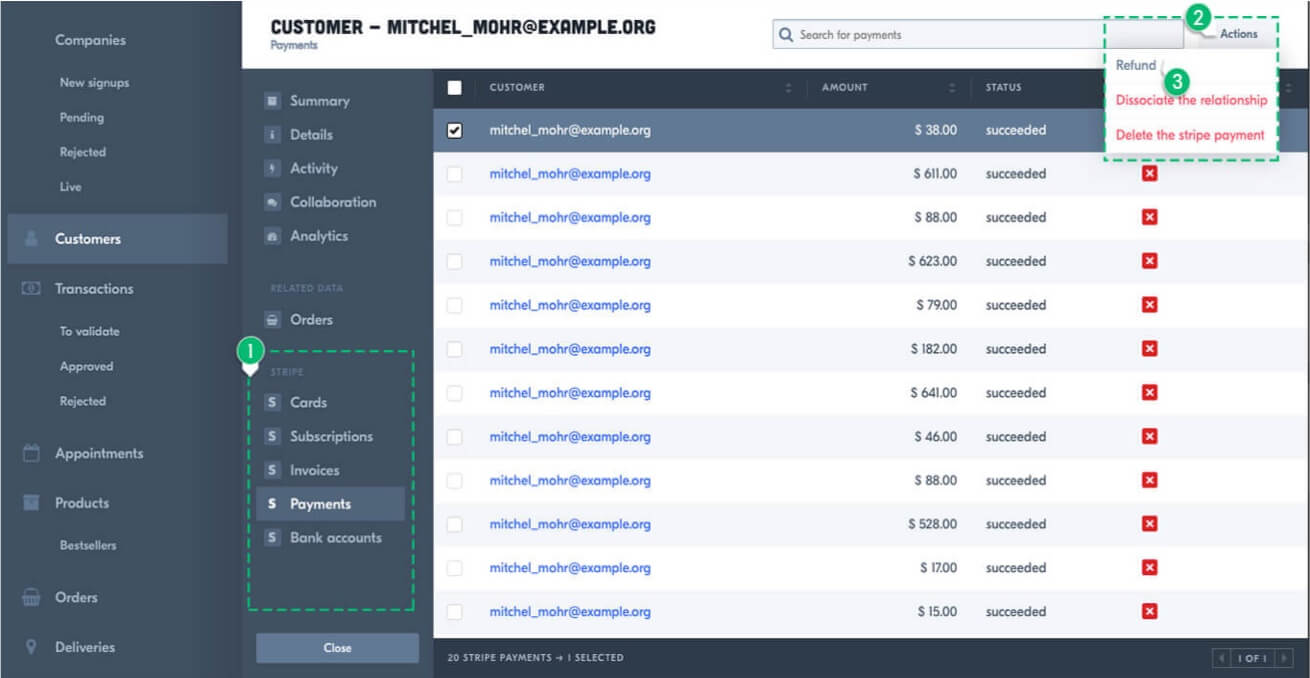Click the Analytics icon in customer panel
Image resolution: width=1310 pixels, height=678 pixels.
[272, 236]
